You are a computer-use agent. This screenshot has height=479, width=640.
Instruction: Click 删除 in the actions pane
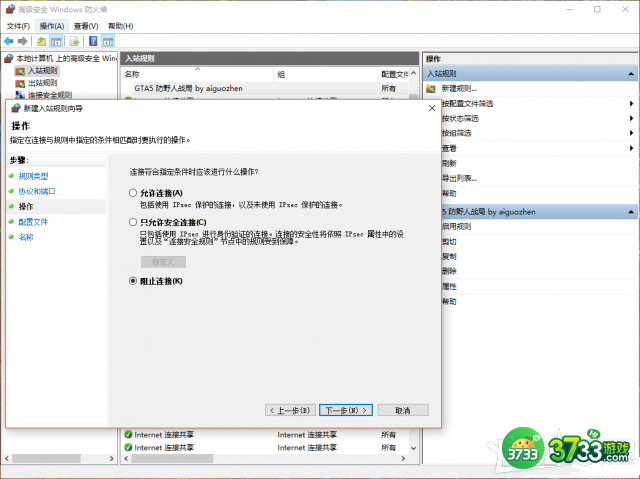(x=449, y=271)
